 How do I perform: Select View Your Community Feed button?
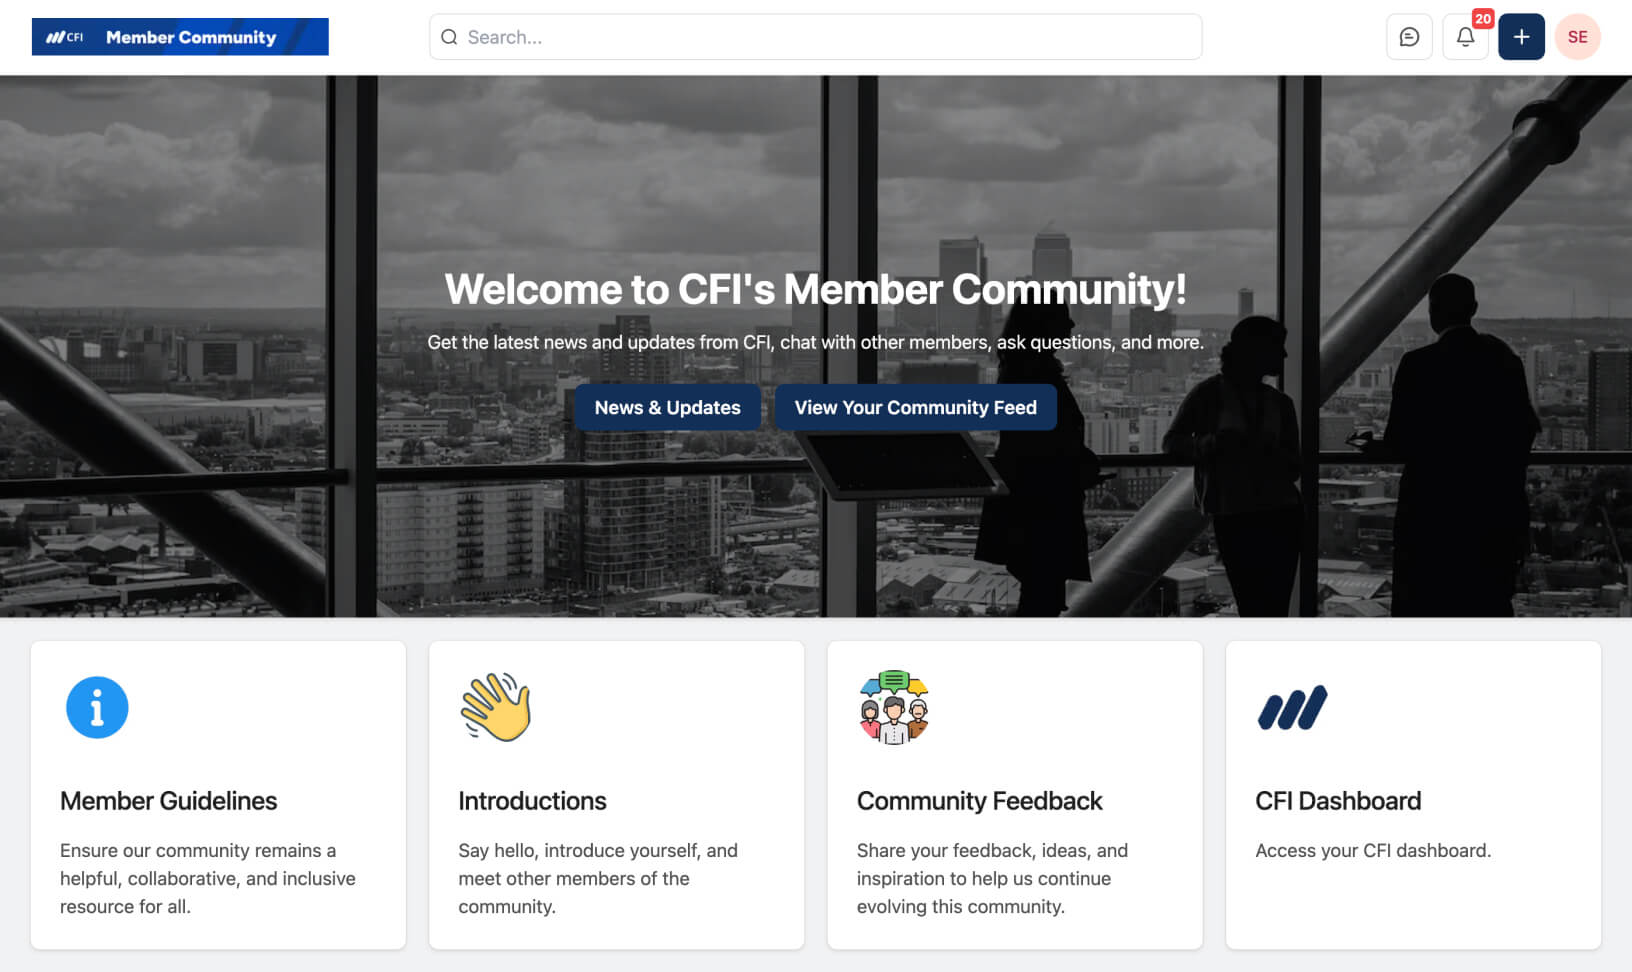[915, 407]
